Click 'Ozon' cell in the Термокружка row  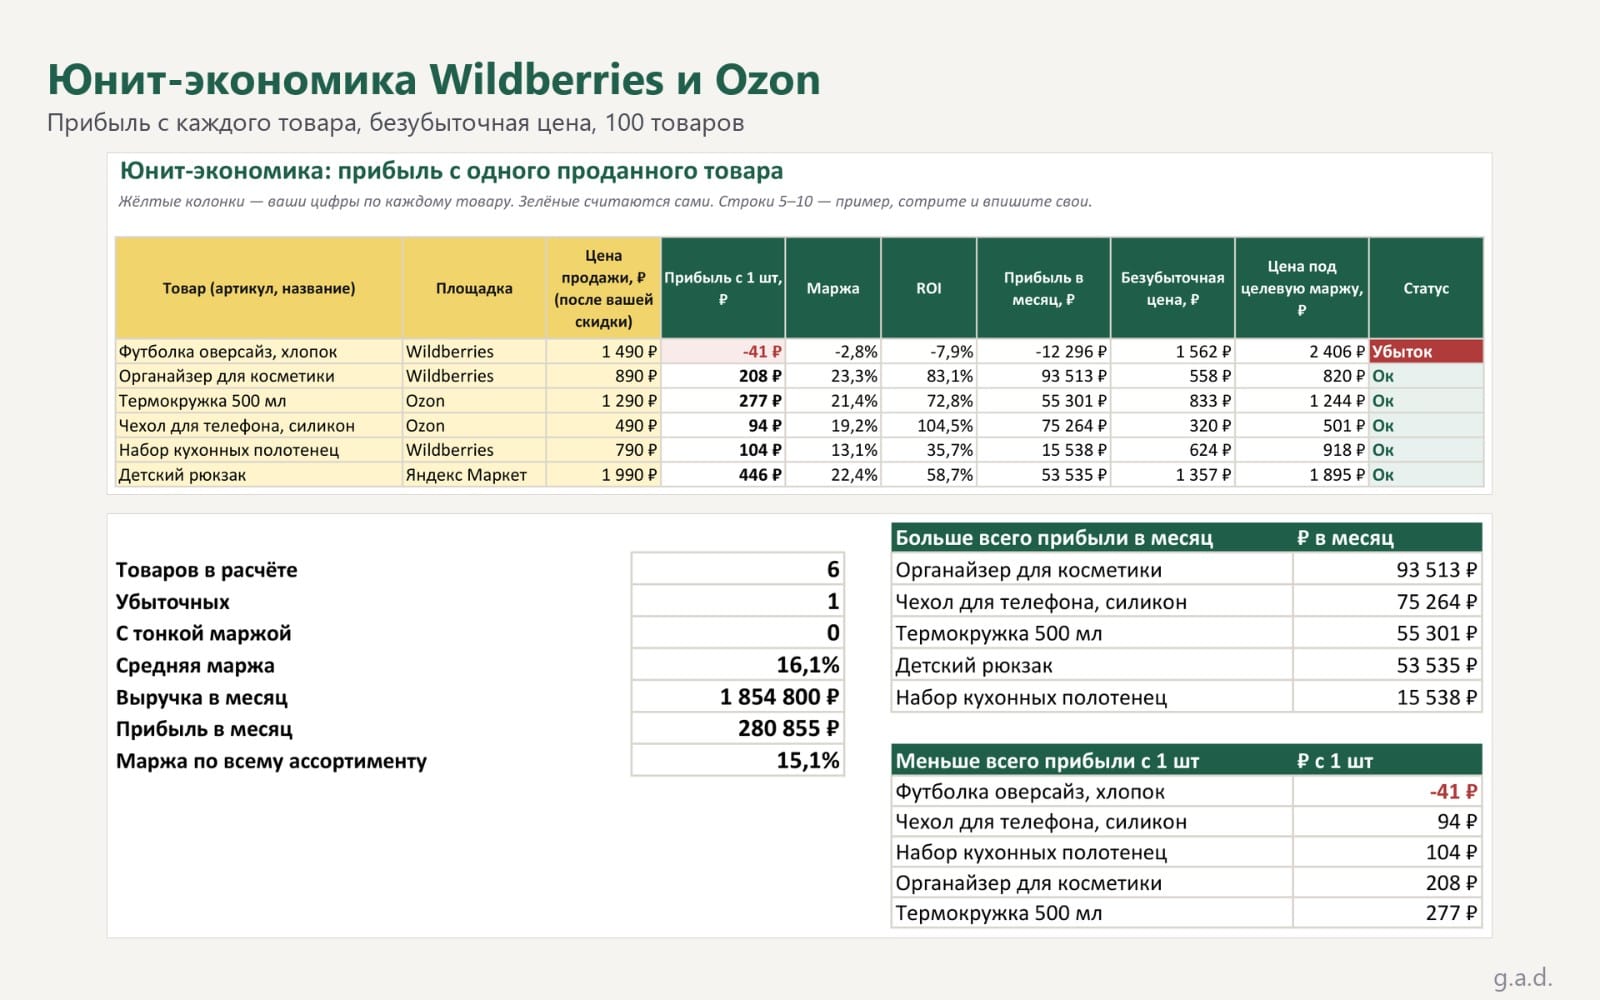tap(474, 401)
